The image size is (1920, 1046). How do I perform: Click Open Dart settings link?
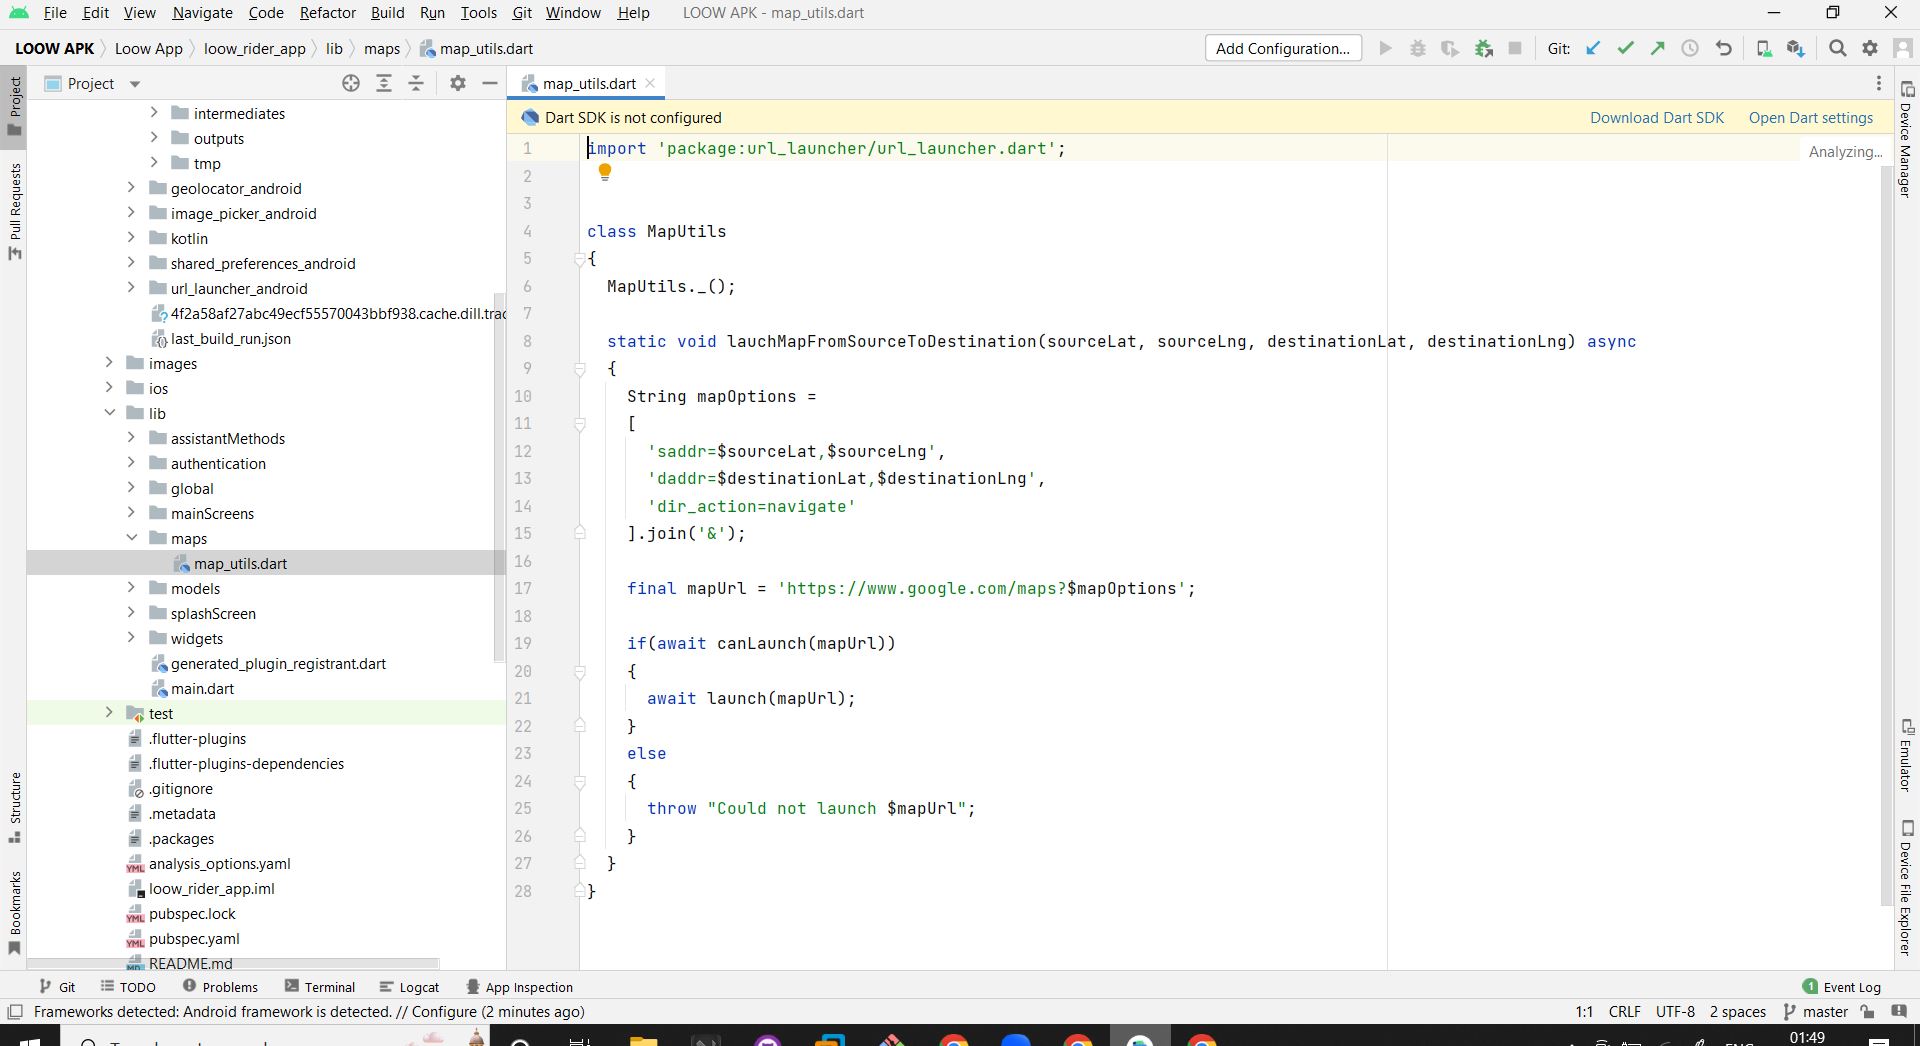(x=1810, y=118)
